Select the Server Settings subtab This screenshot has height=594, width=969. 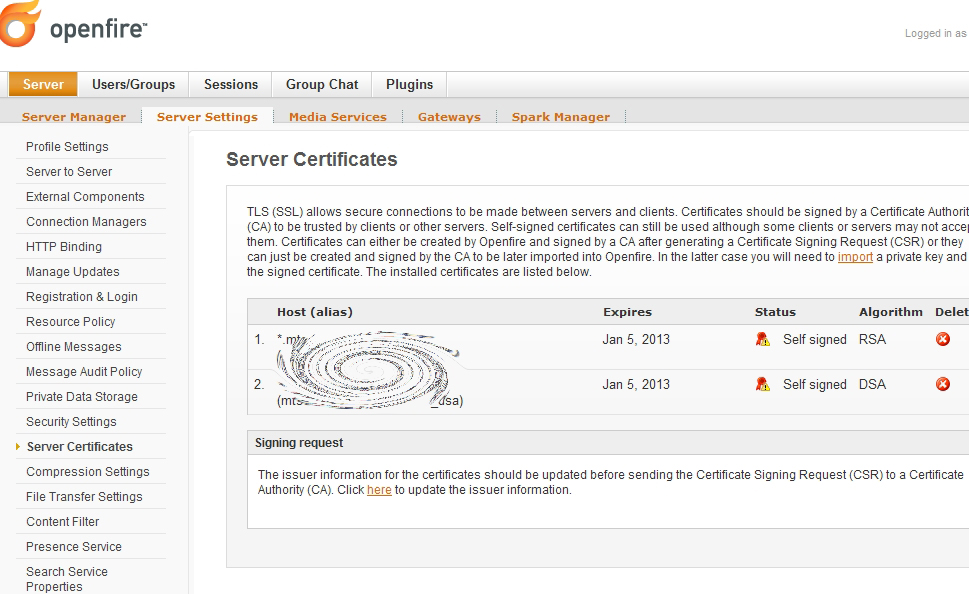pos(207,117)
